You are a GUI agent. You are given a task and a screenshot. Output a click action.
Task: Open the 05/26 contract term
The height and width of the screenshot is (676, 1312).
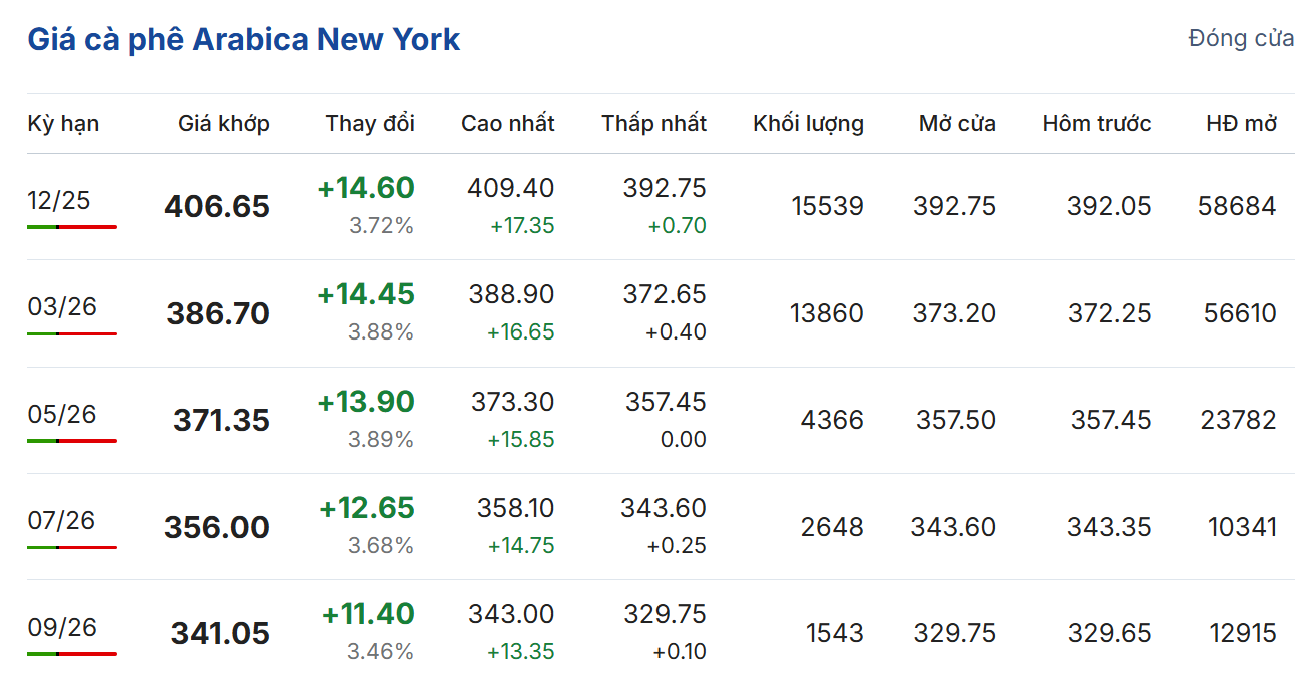point(62,414)
